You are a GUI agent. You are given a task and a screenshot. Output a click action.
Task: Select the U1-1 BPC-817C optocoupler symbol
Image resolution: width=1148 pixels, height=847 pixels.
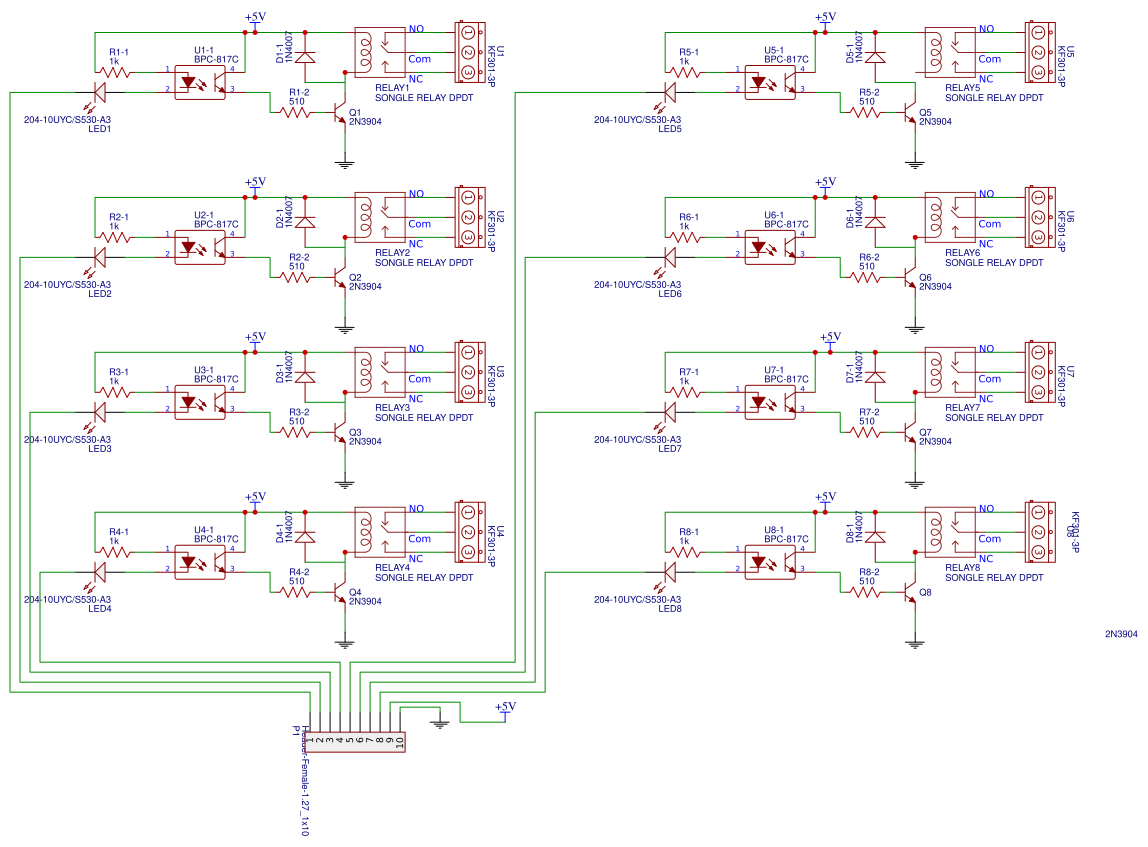pos(204,81)
